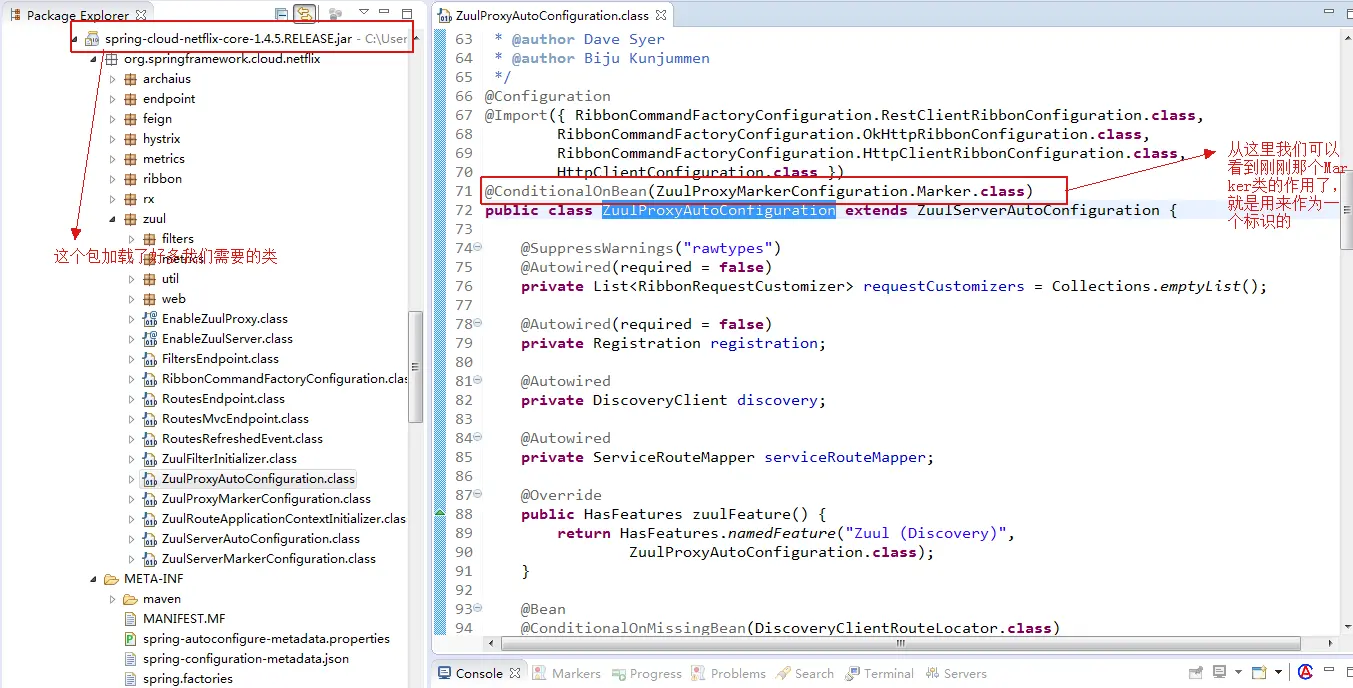The image size is (1353, 688).
Task: Toggle Link with Editor in Package Explorer
Action: (x=304, y=15)
